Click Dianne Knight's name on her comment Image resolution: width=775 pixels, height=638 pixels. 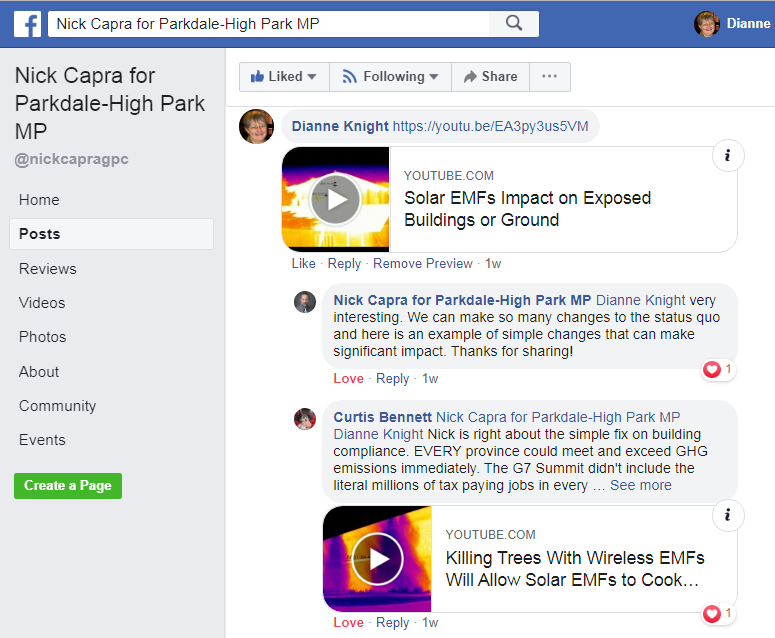[x=340, y=127]
